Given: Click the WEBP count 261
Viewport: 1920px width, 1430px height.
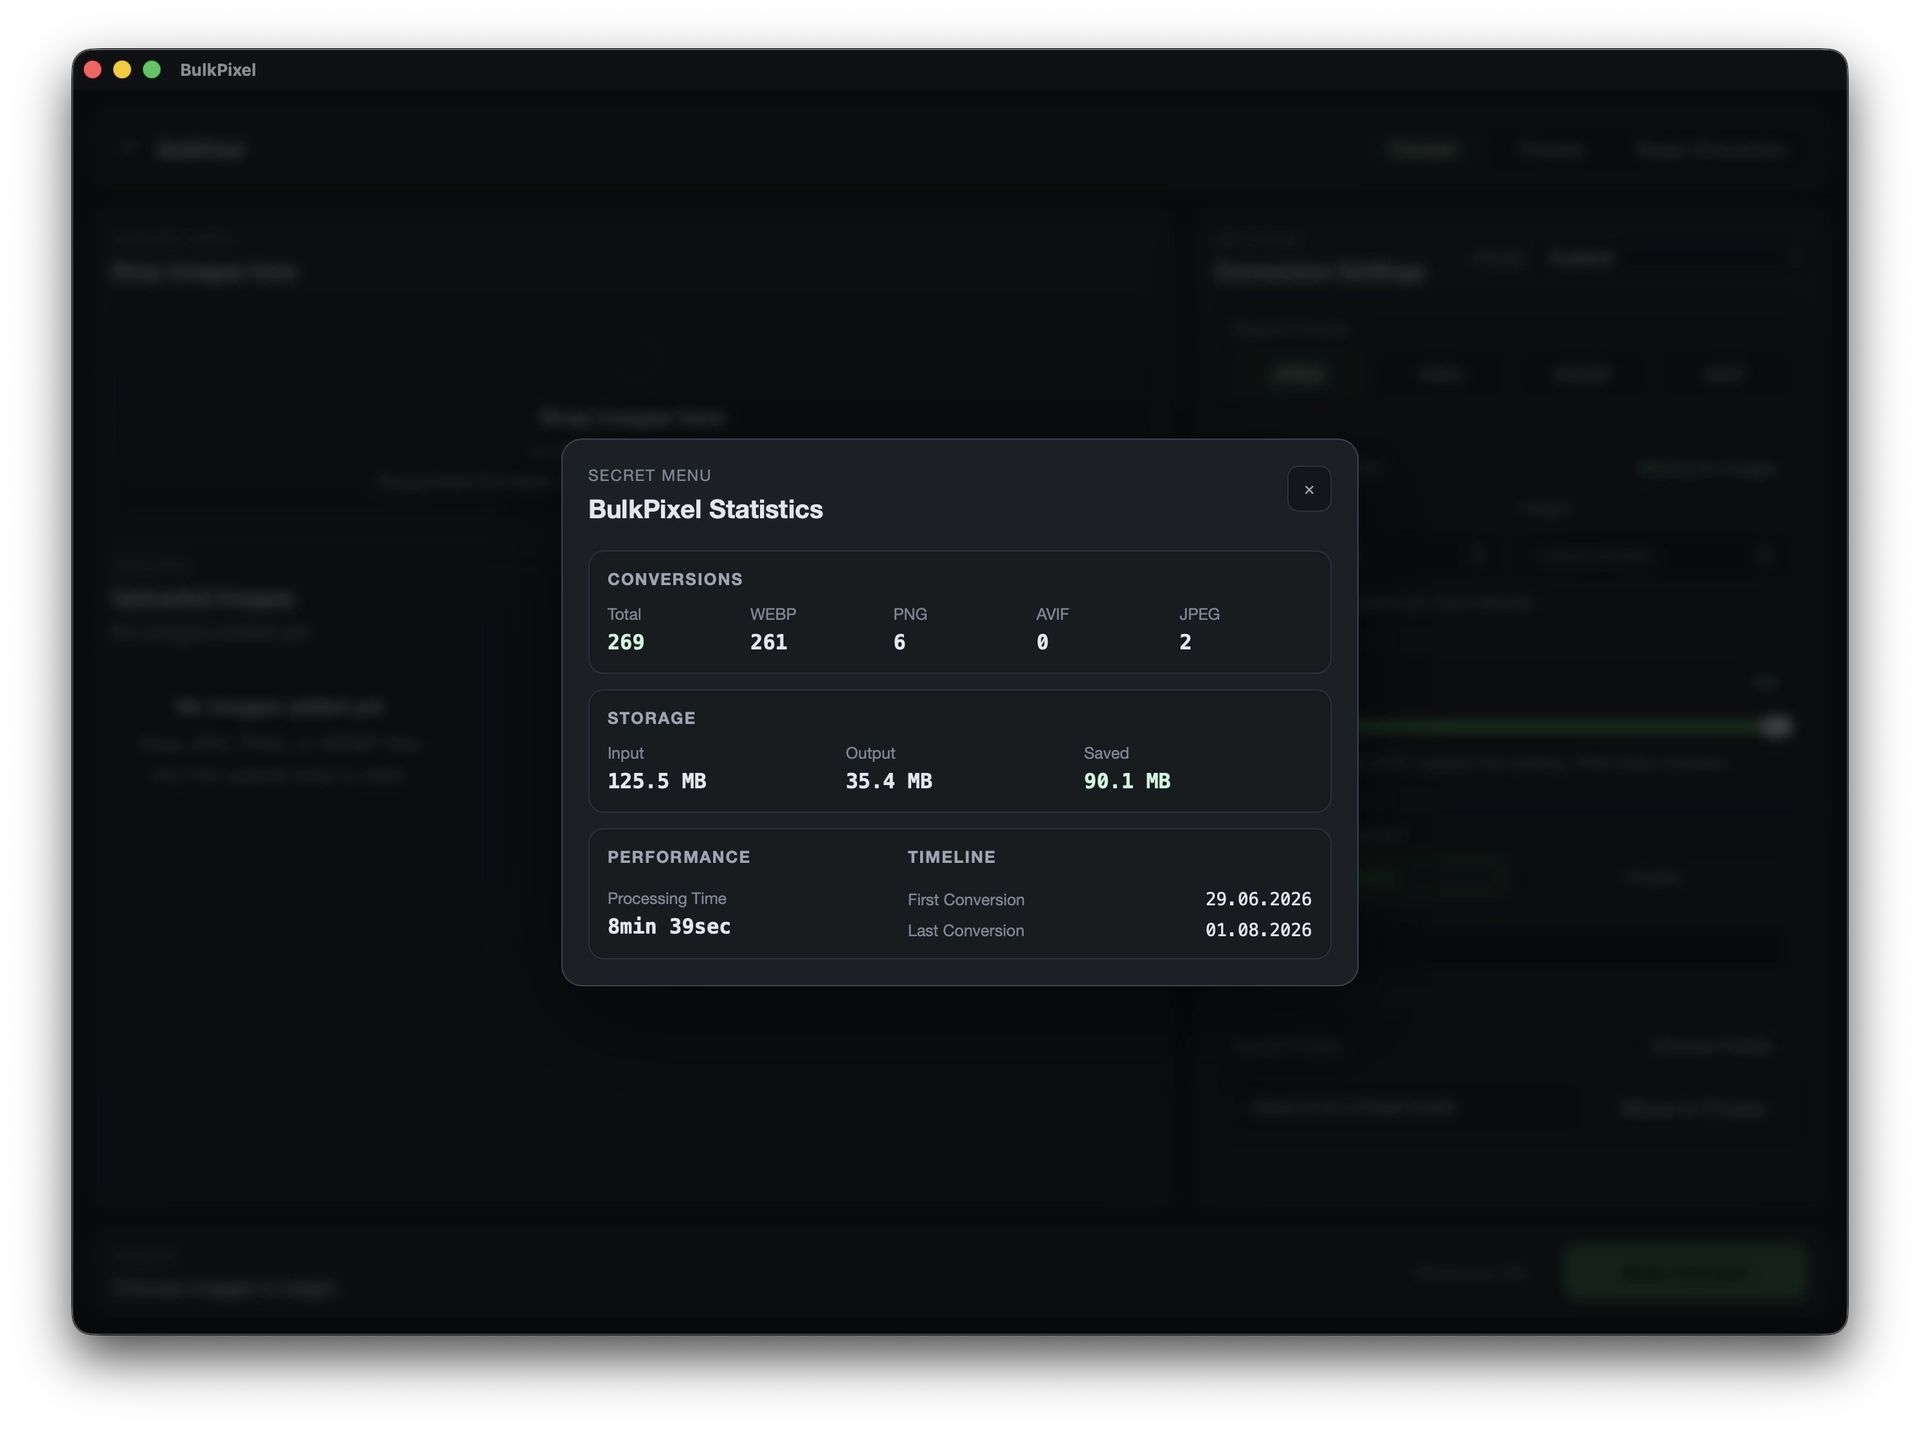Looking at the screenshot, I should (x=768, y=642).
